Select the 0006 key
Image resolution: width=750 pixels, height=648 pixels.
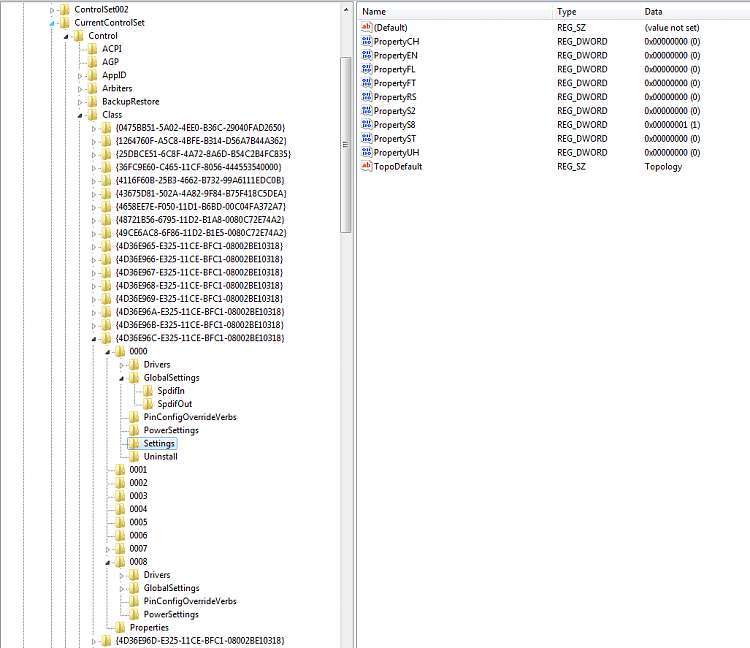138,535
